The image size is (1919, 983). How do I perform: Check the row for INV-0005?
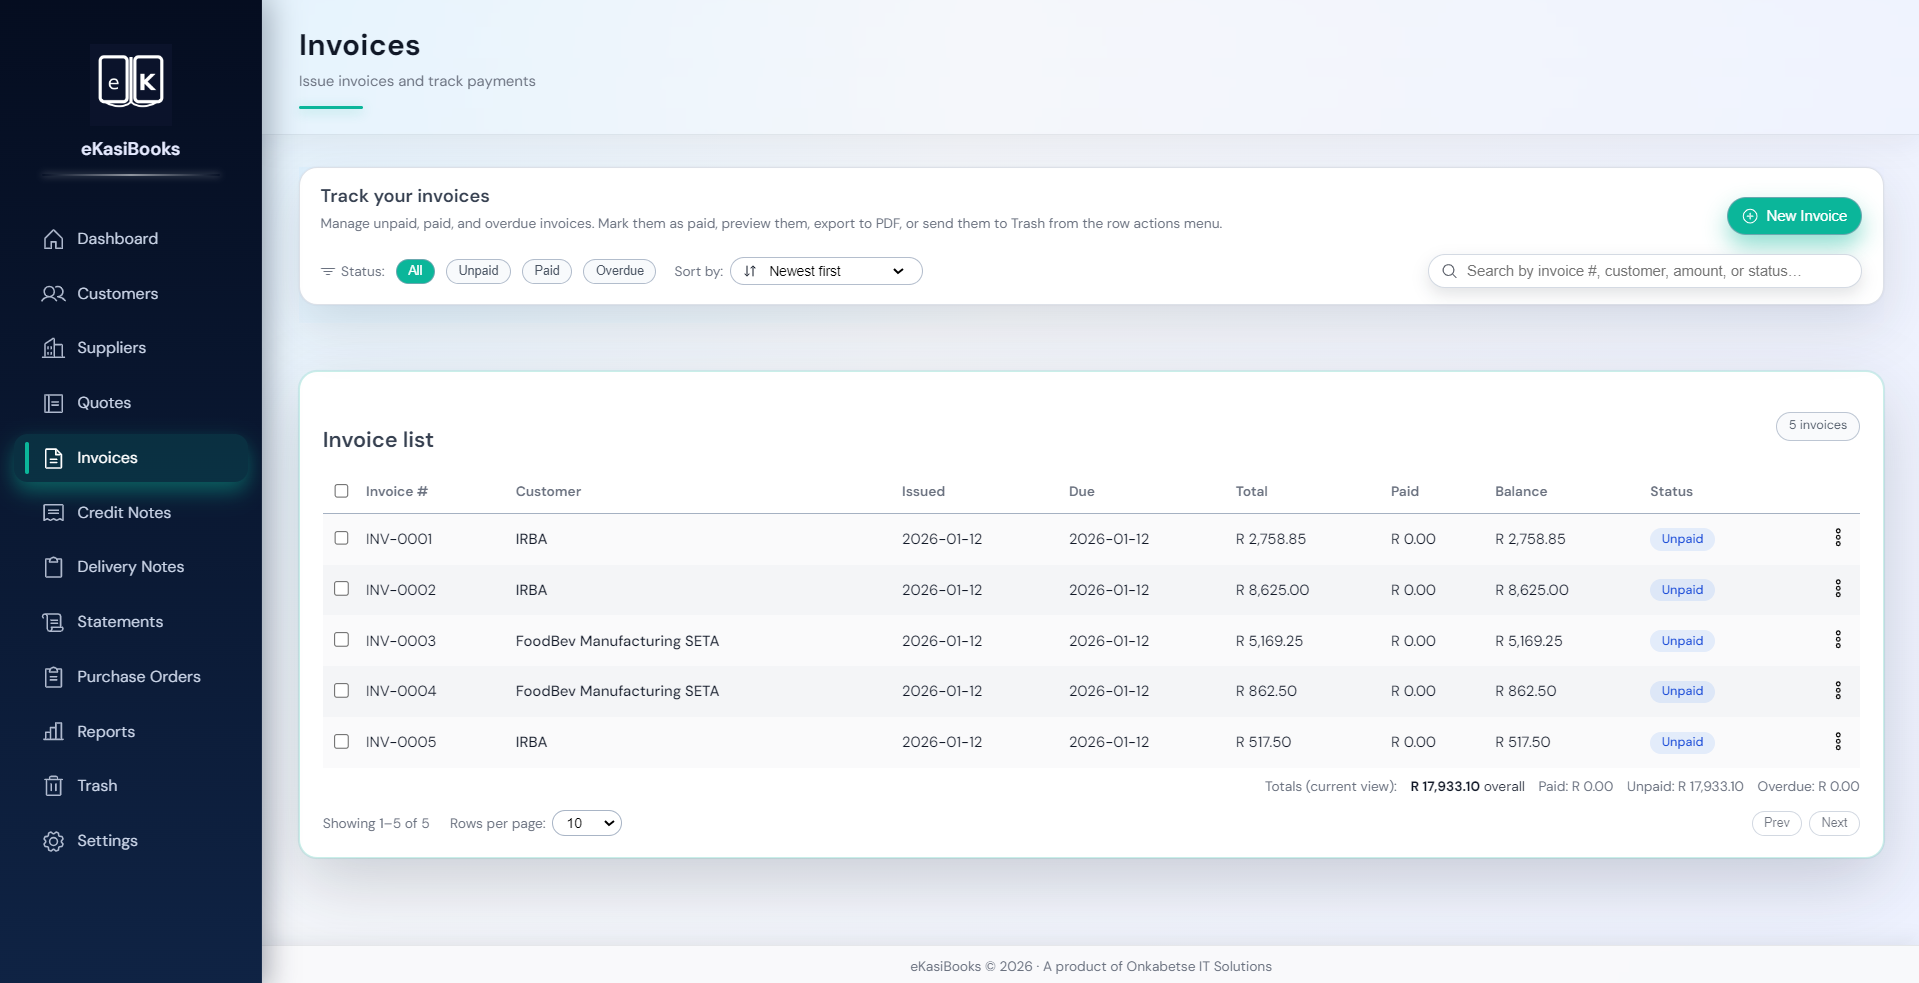tap(341, 742)
